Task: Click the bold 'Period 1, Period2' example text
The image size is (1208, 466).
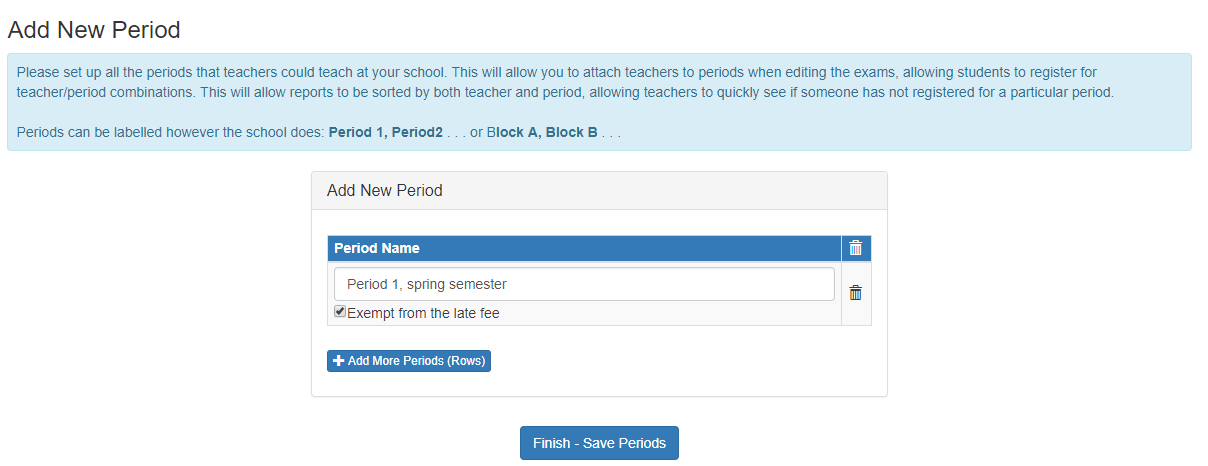Action: click(386, 132)
